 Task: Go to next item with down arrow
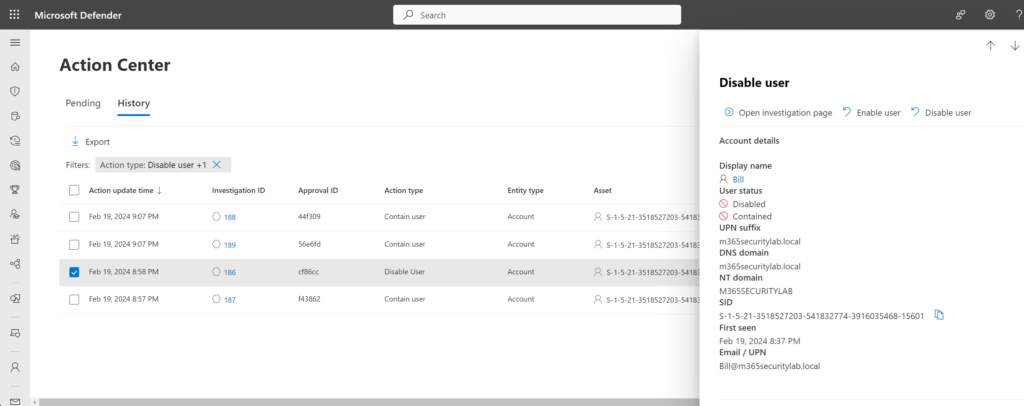coord(1015,46)
